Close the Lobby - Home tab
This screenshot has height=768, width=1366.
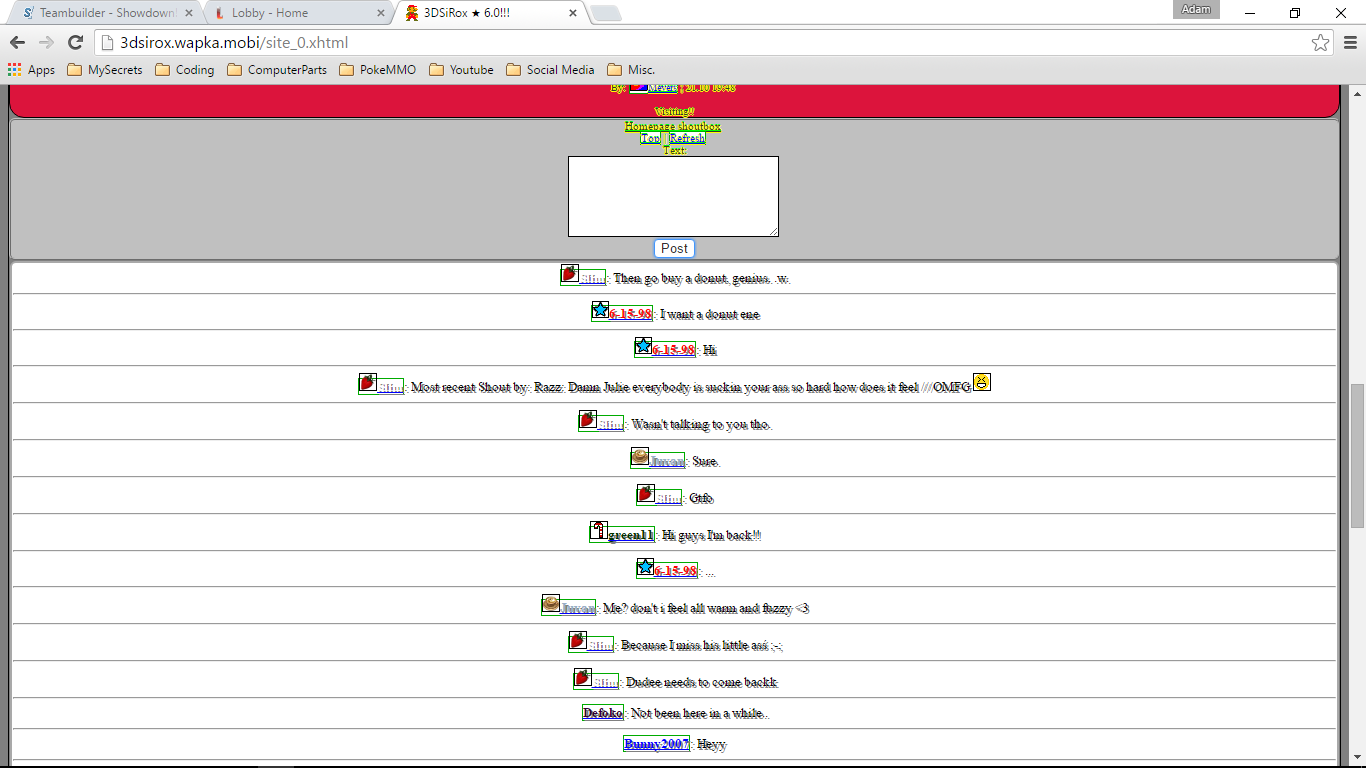(381, 13)
